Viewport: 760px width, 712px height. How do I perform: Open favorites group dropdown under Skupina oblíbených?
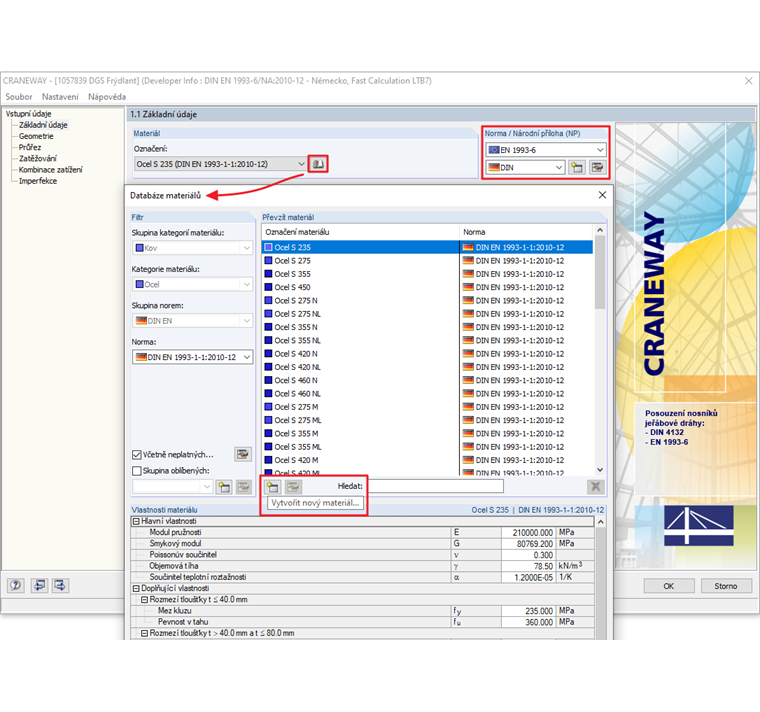207,487
